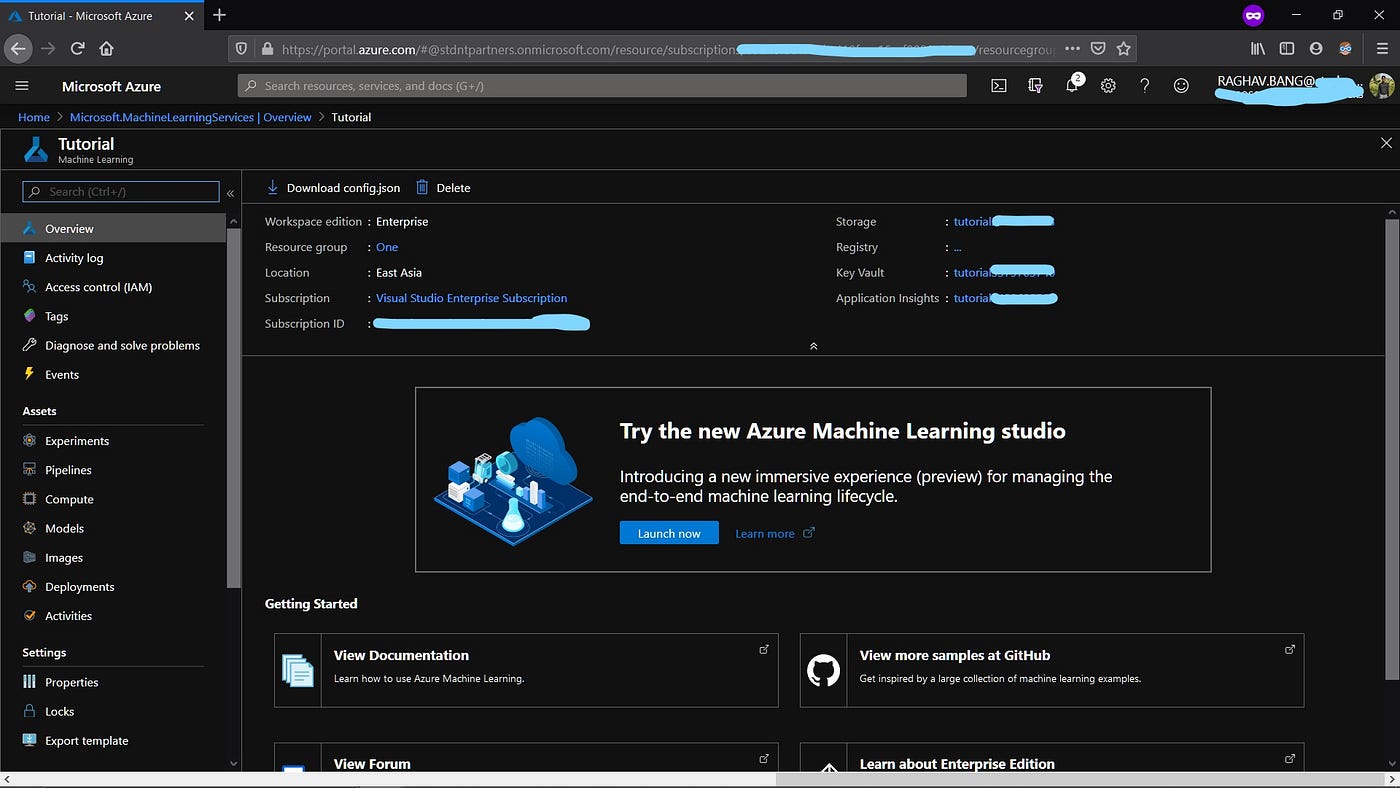
Task: Open the View more samples at GitHub card
Action: tap(1052, 670)
